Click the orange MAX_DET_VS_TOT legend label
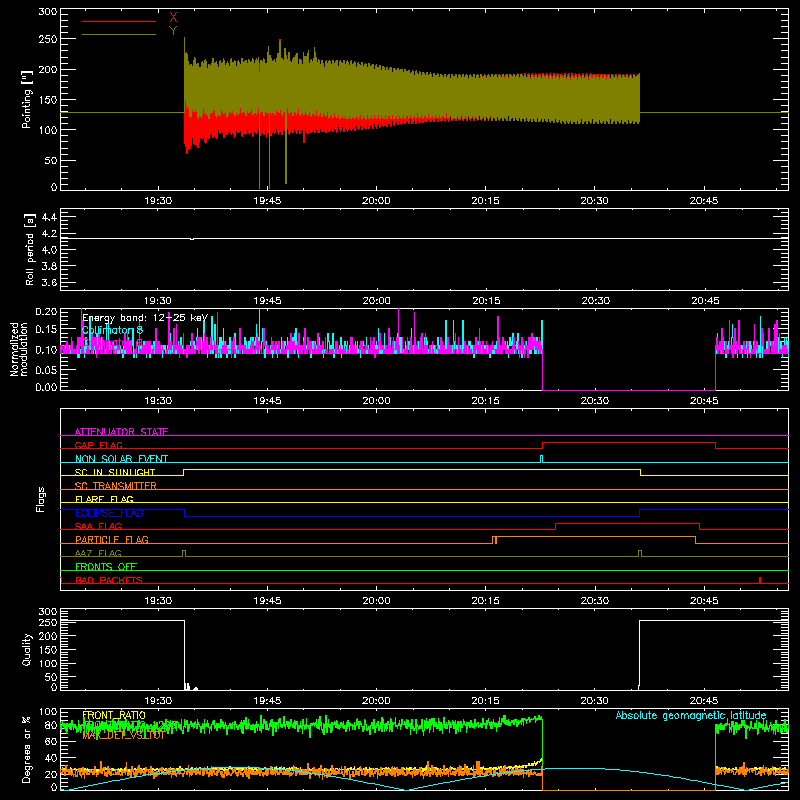This screenshot has height=800, width=800. pos(123,736)
